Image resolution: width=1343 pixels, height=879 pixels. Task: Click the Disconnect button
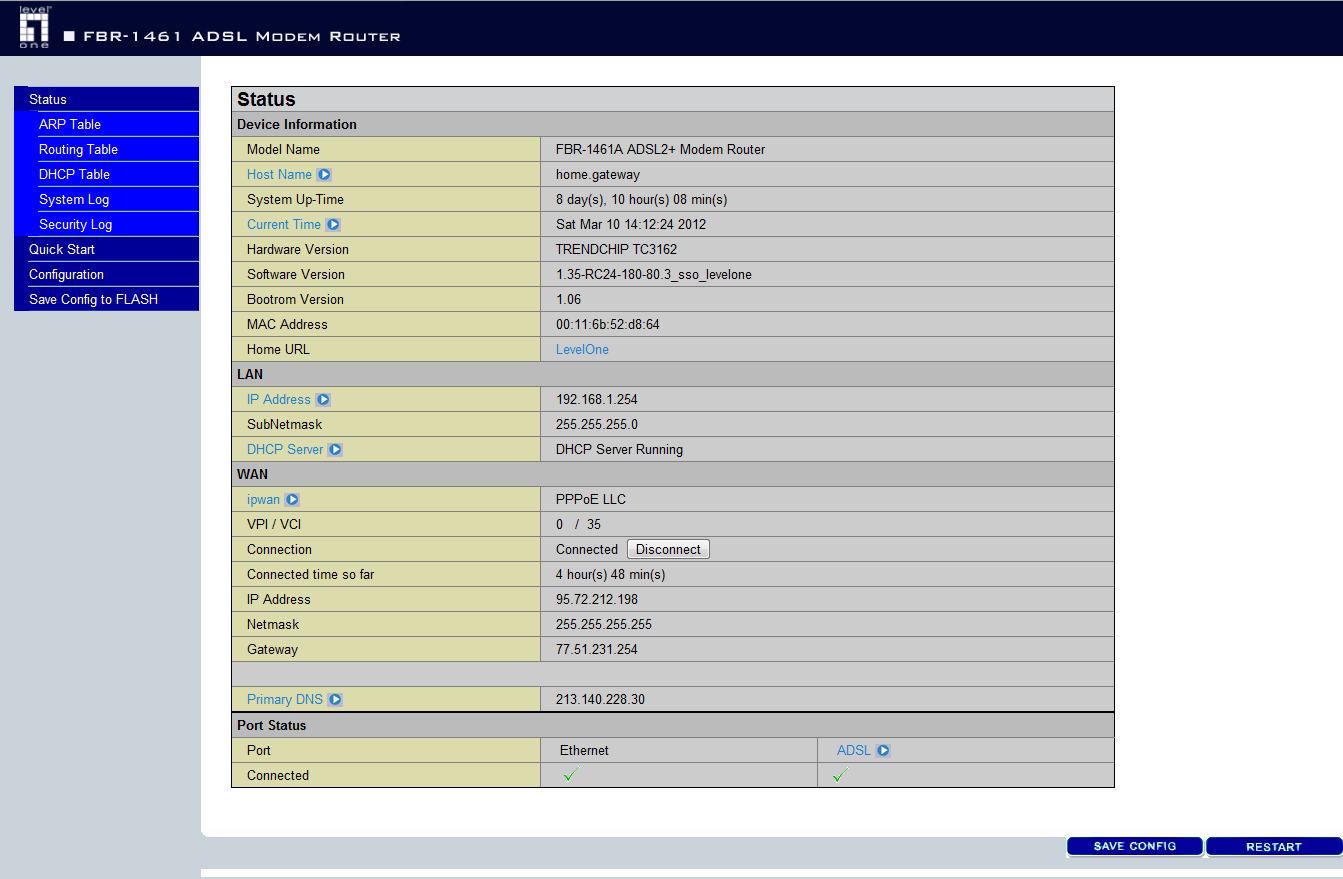tap(668, 549)
